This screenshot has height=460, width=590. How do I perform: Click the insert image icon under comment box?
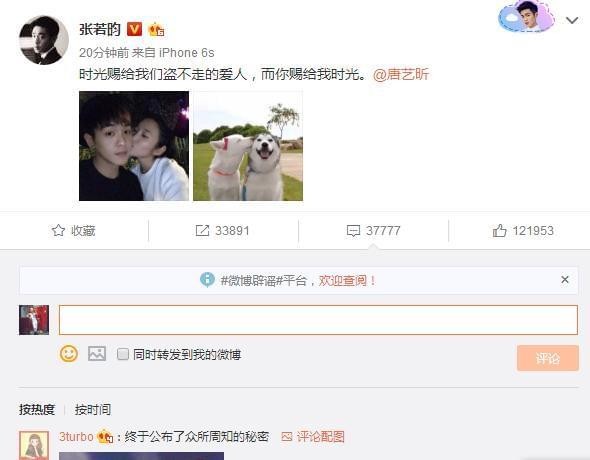pos(97,354)
